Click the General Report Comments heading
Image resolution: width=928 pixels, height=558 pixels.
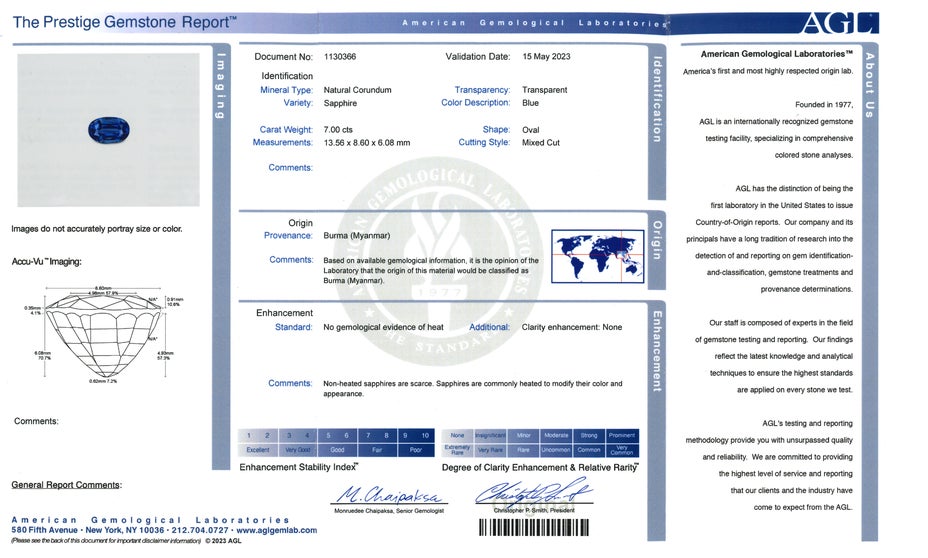66,485
